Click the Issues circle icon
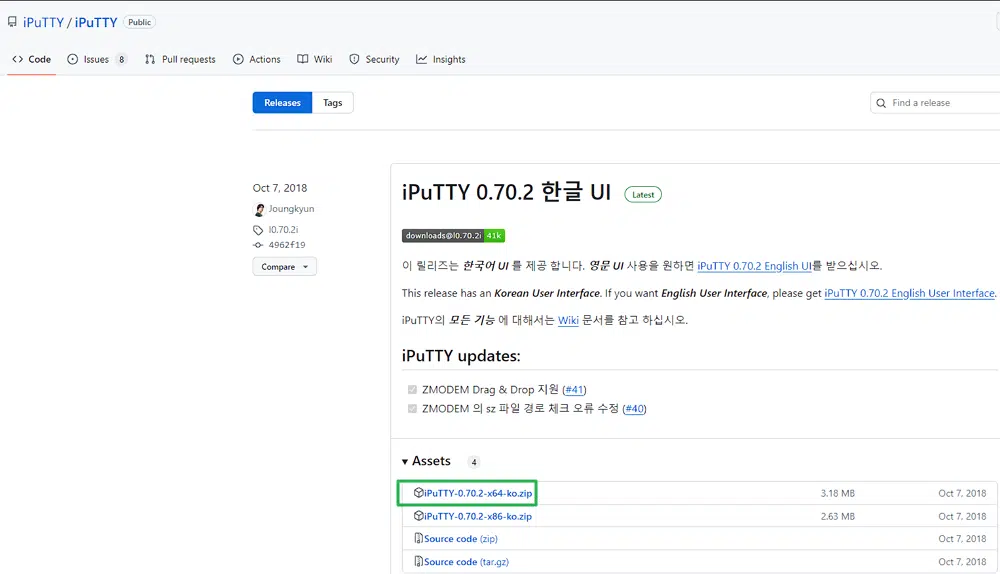The height and width of the screenshot is (574, 1000). [73, 59]
